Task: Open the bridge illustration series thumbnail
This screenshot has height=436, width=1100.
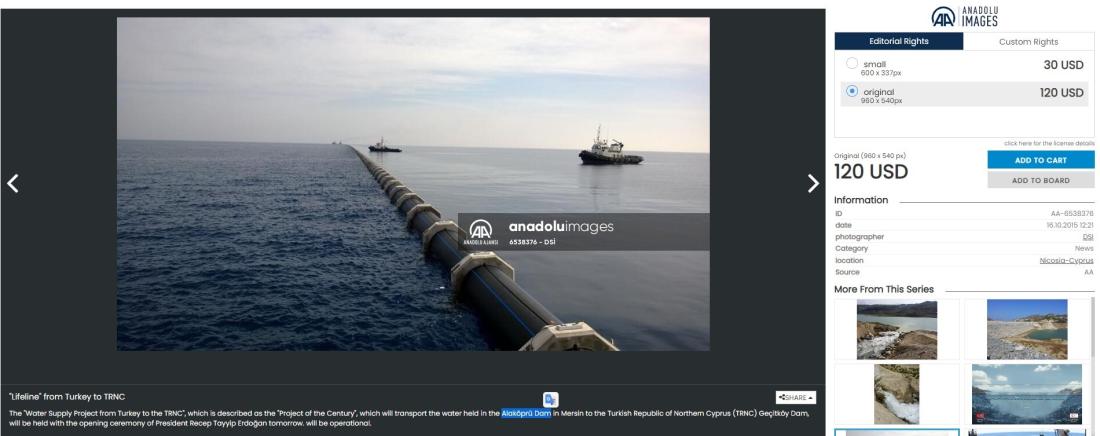Action: click(x=1028, y=392)
